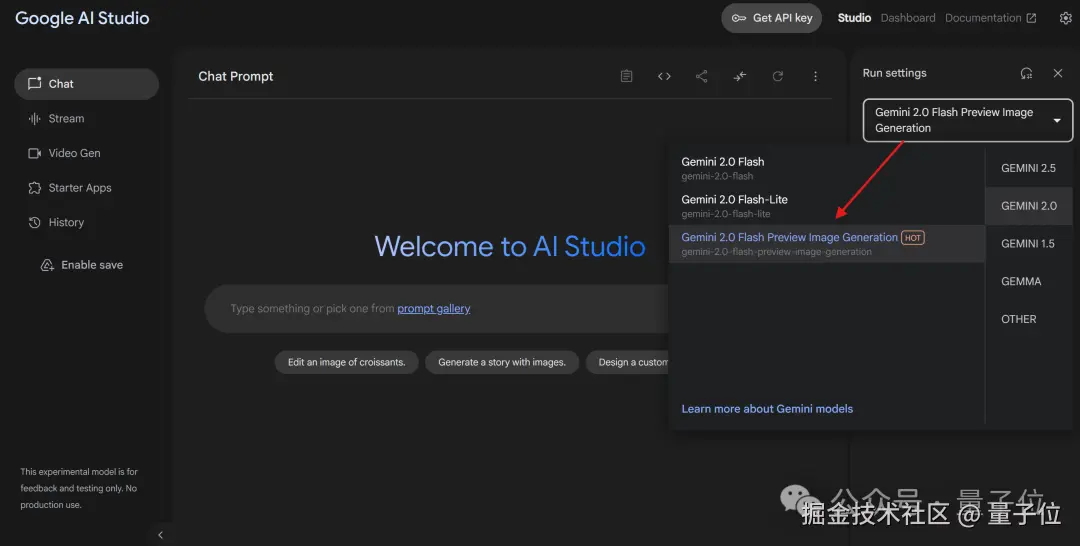
Task: Open the Documentation external link
Action: 990,18
